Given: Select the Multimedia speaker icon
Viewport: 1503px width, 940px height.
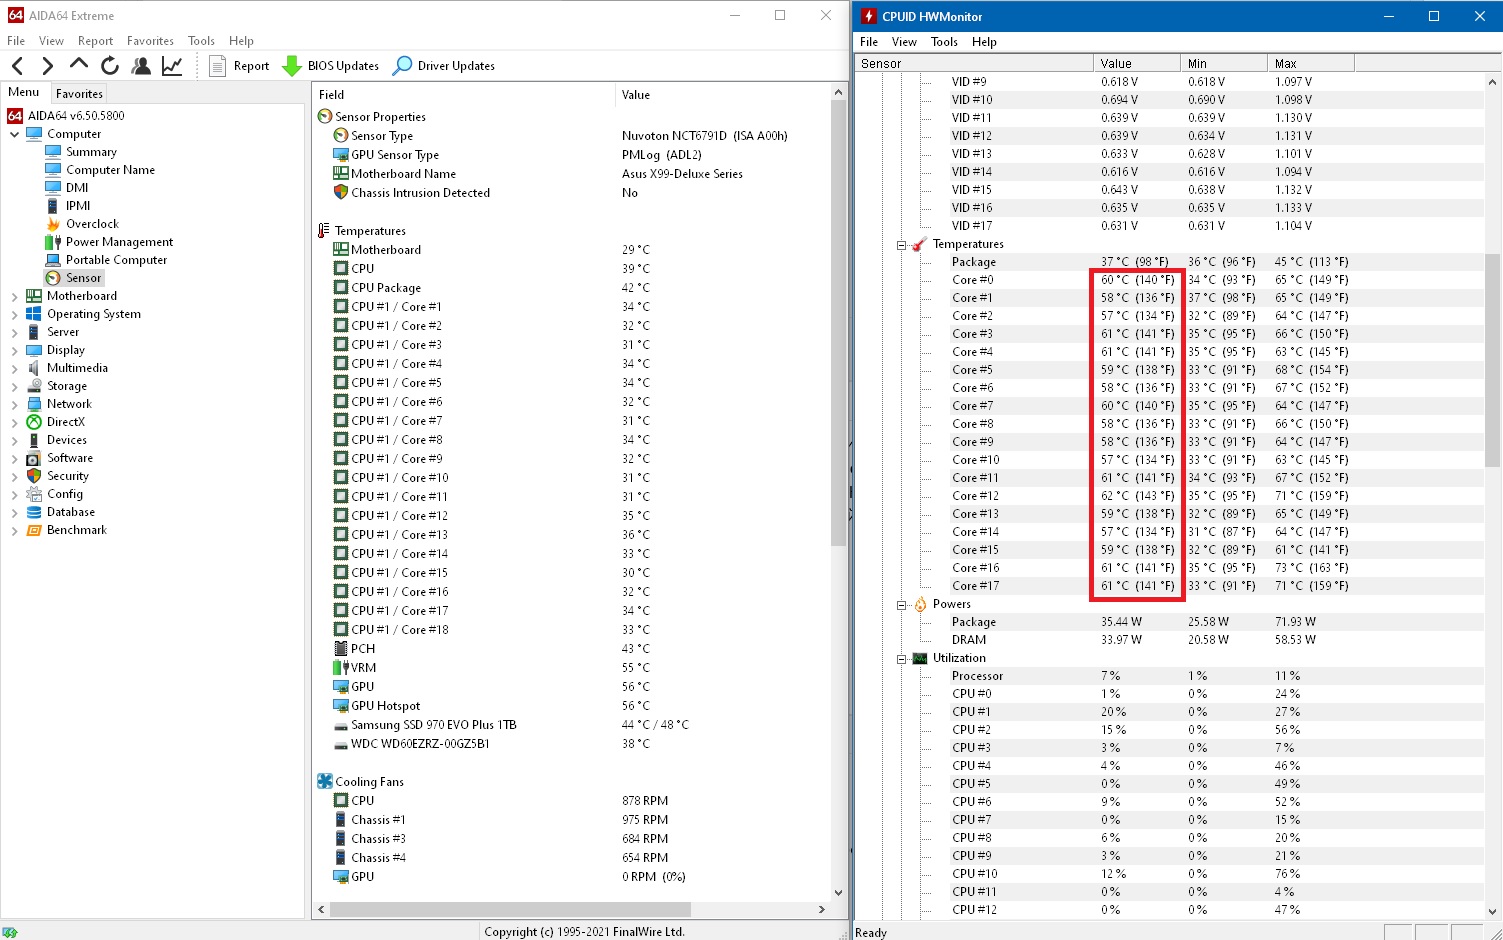Looking at the screenshot, I should pyautogui.click(x=34, y=368).
